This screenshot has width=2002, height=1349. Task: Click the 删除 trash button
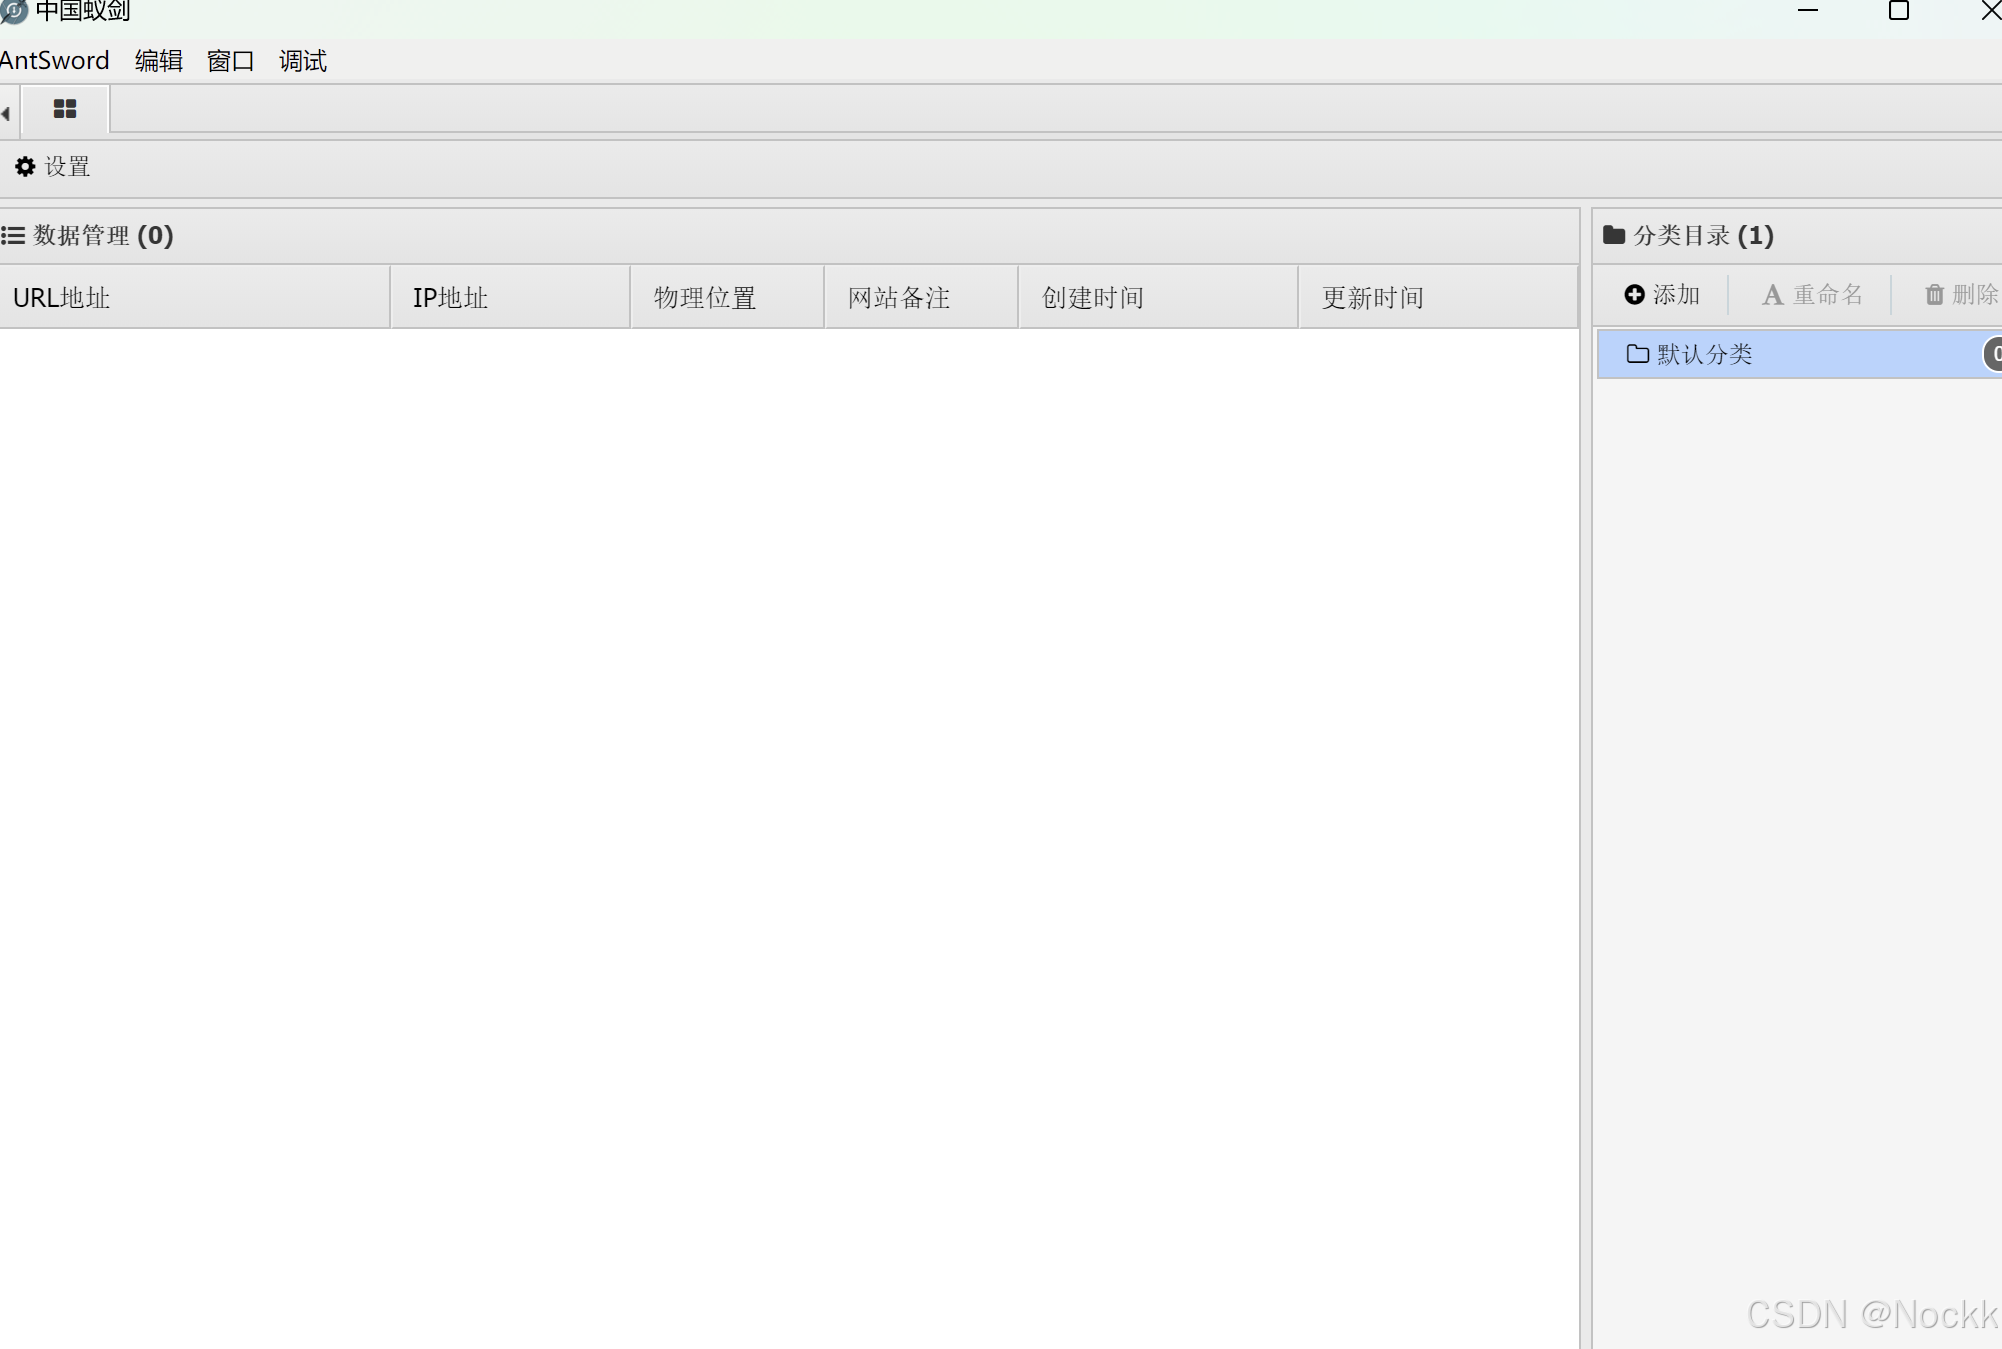1960,295
